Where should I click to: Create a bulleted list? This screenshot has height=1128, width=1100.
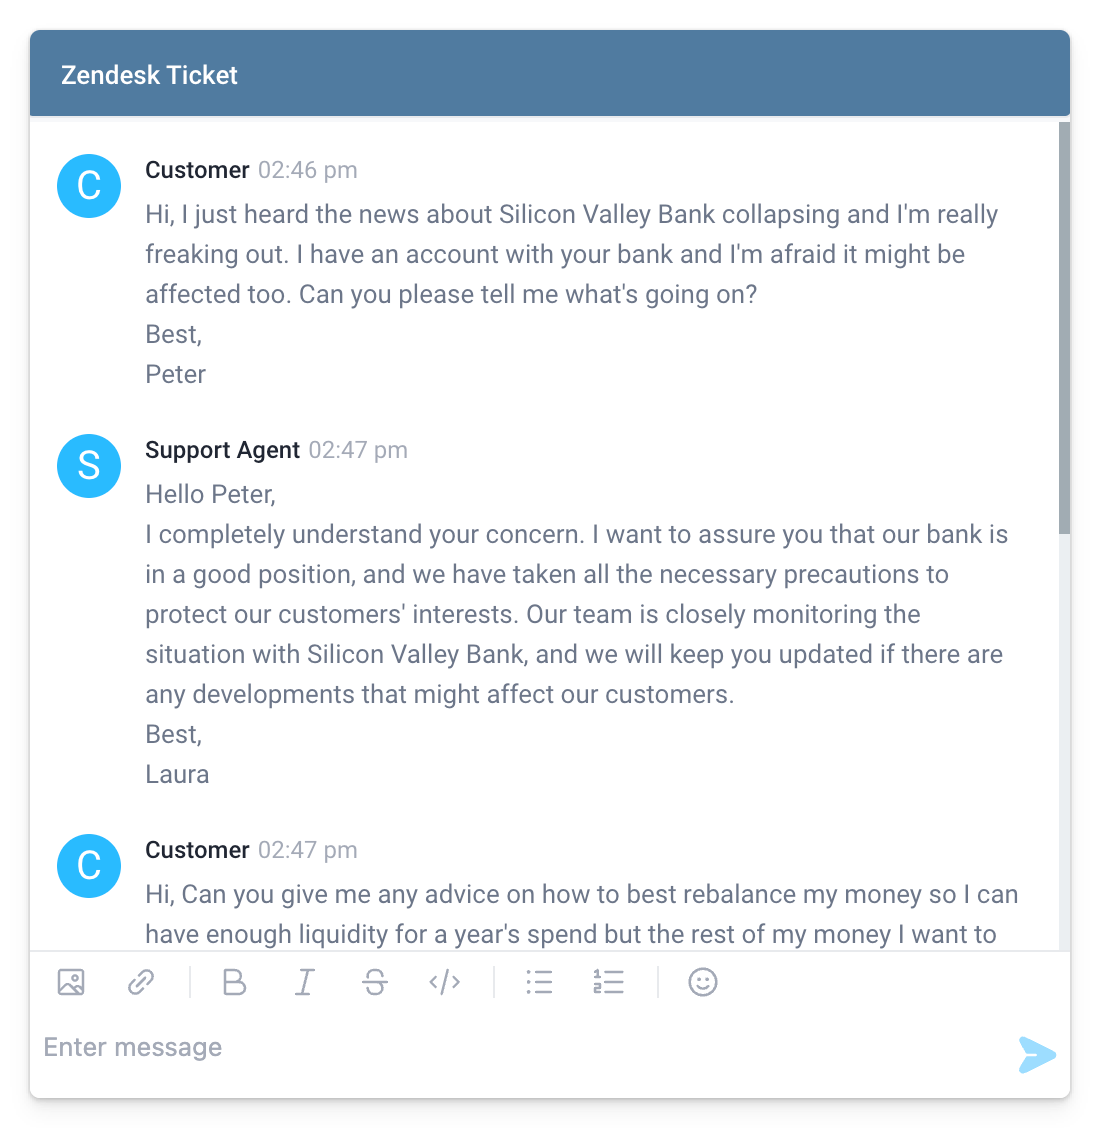(539, 982)
